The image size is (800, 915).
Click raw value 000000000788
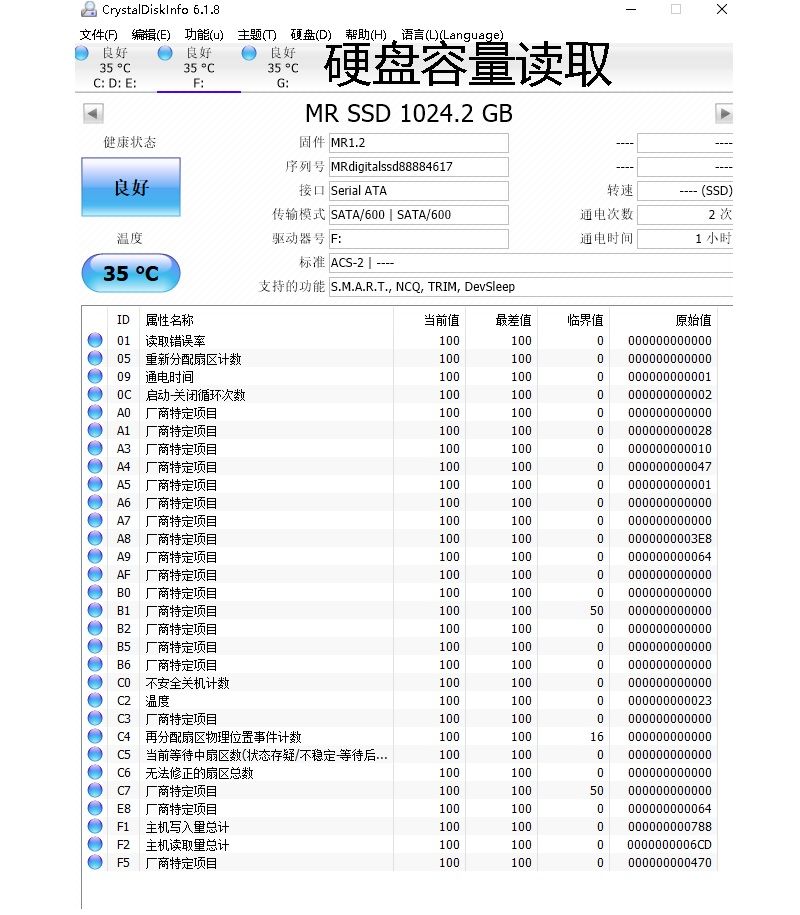coord(670,826)
